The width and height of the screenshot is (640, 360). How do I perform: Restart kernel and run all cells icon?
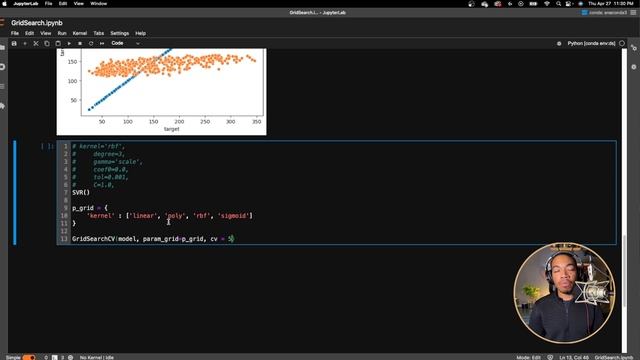coord(102,43)
